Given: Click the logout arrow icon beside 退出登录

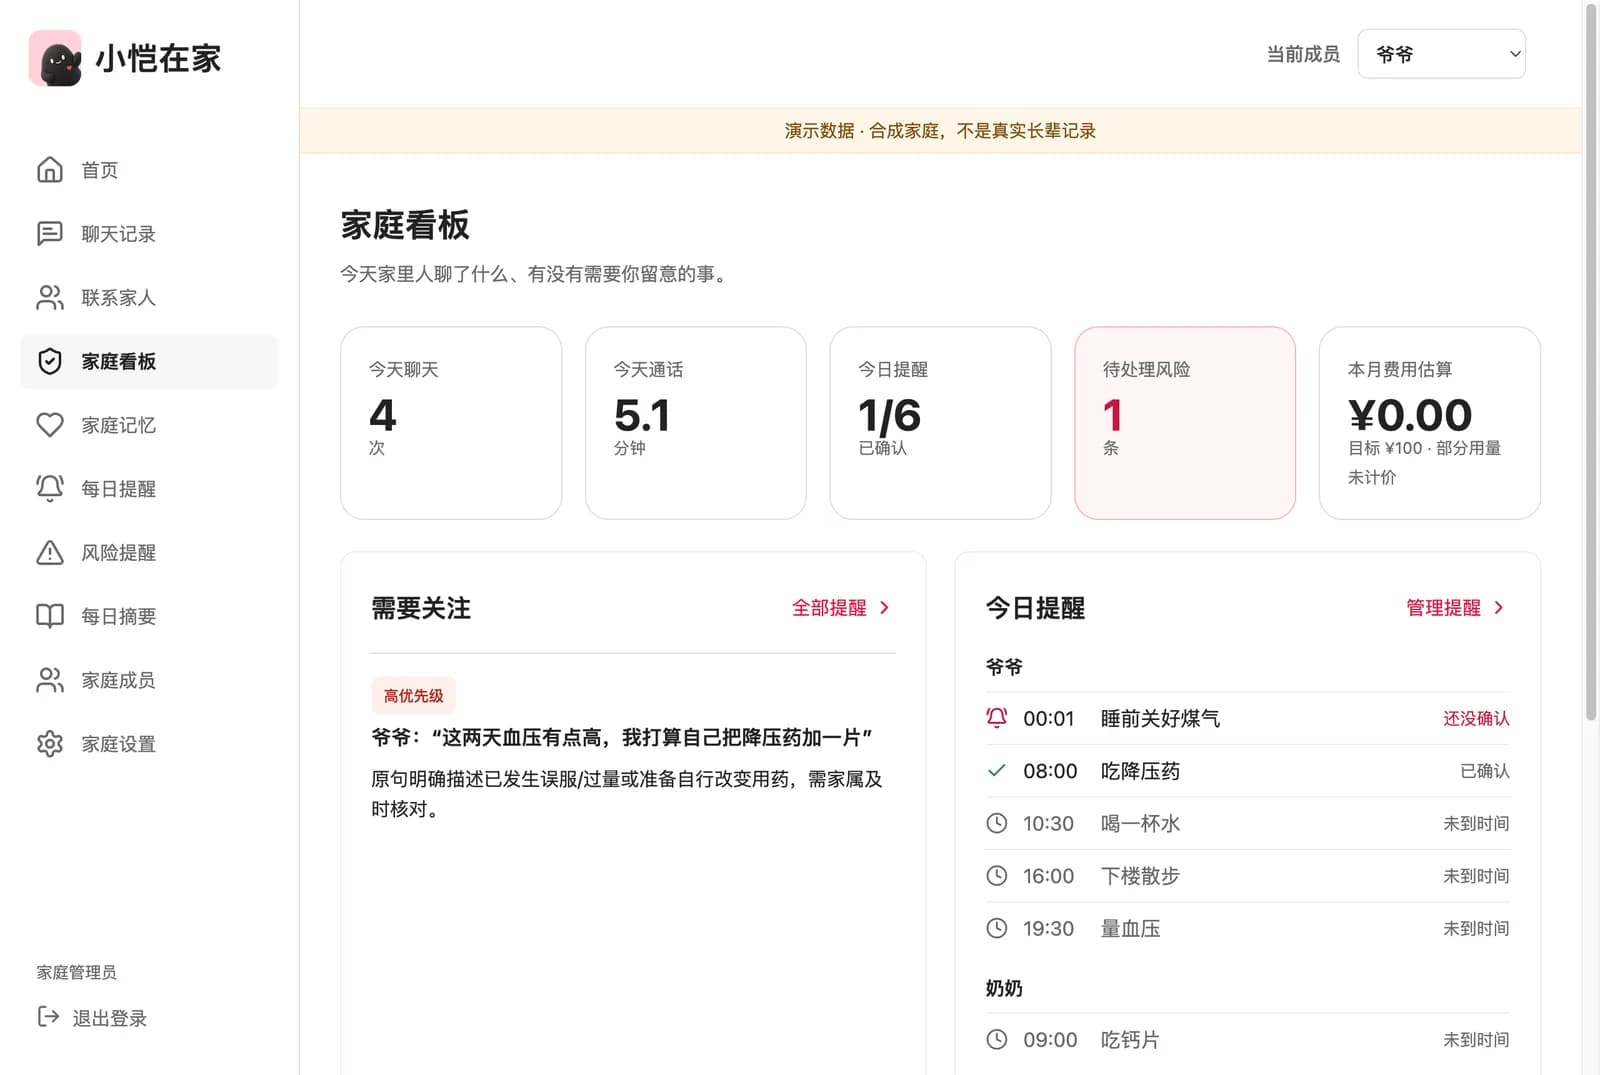Looking at the screenshot, I should (48, 1017).
